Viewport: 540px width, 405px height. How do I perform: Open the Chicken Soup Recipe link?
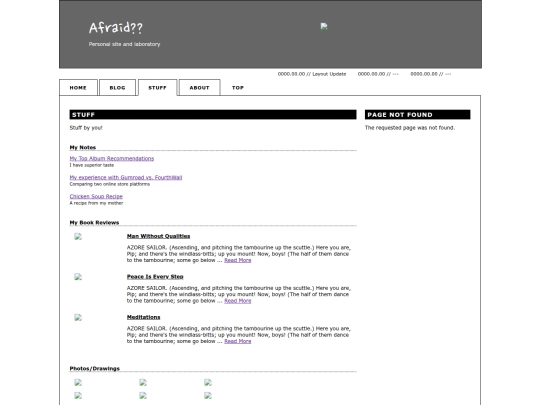(x=96, y=196)
